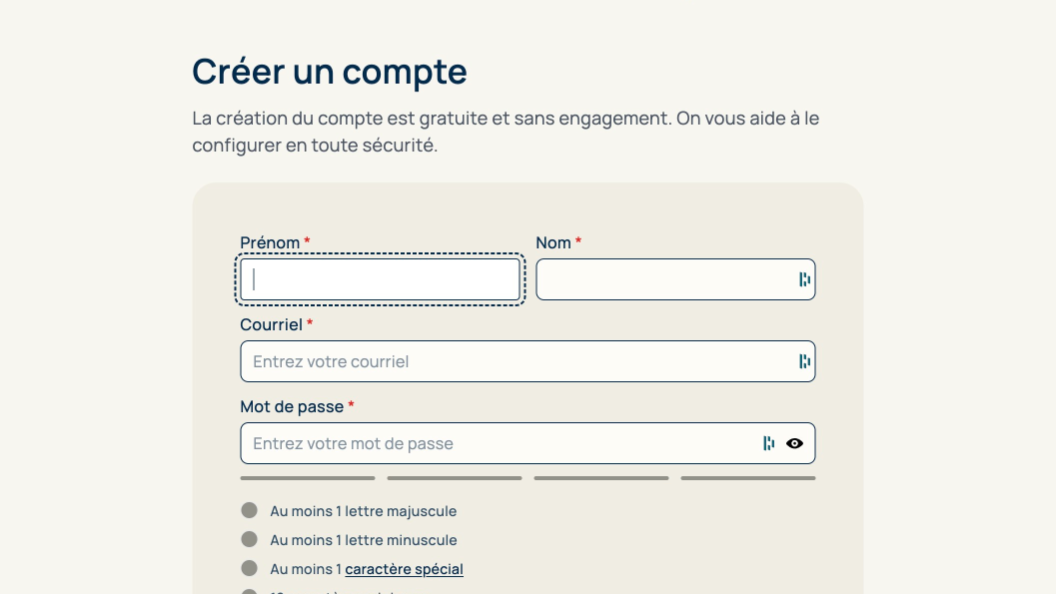Open password manager icon in Nom field

(x=804, y=280)
